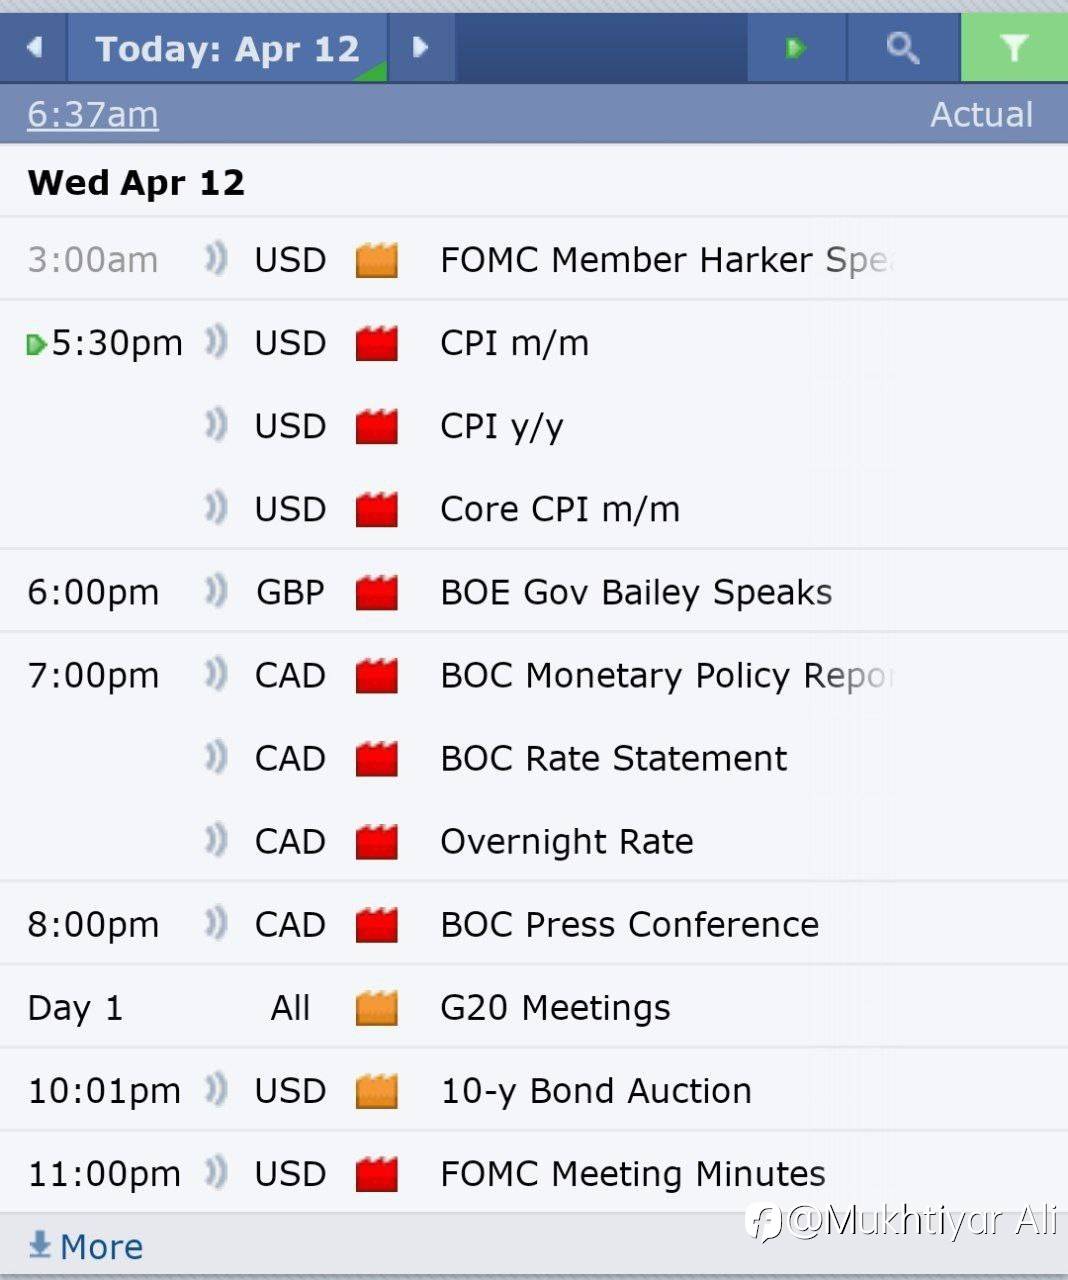
Task: Go to previous day arrow
Action: 34,47
